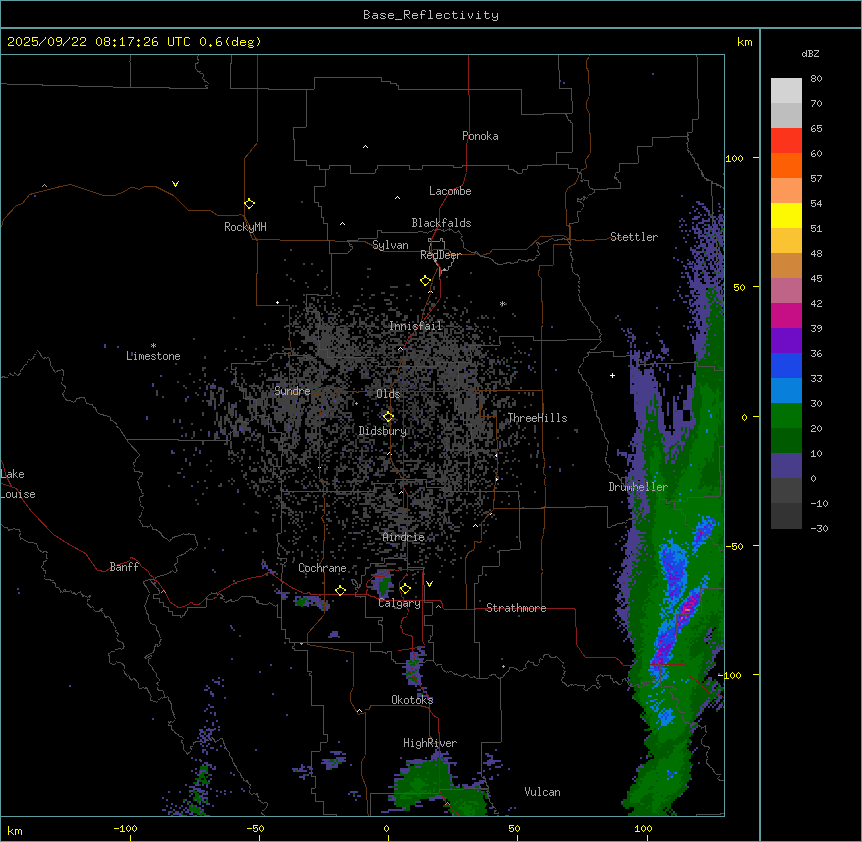Click the white plus marker east of ThreeHills
This screenshot has height=842, width=862.
[x=612, y=375]
